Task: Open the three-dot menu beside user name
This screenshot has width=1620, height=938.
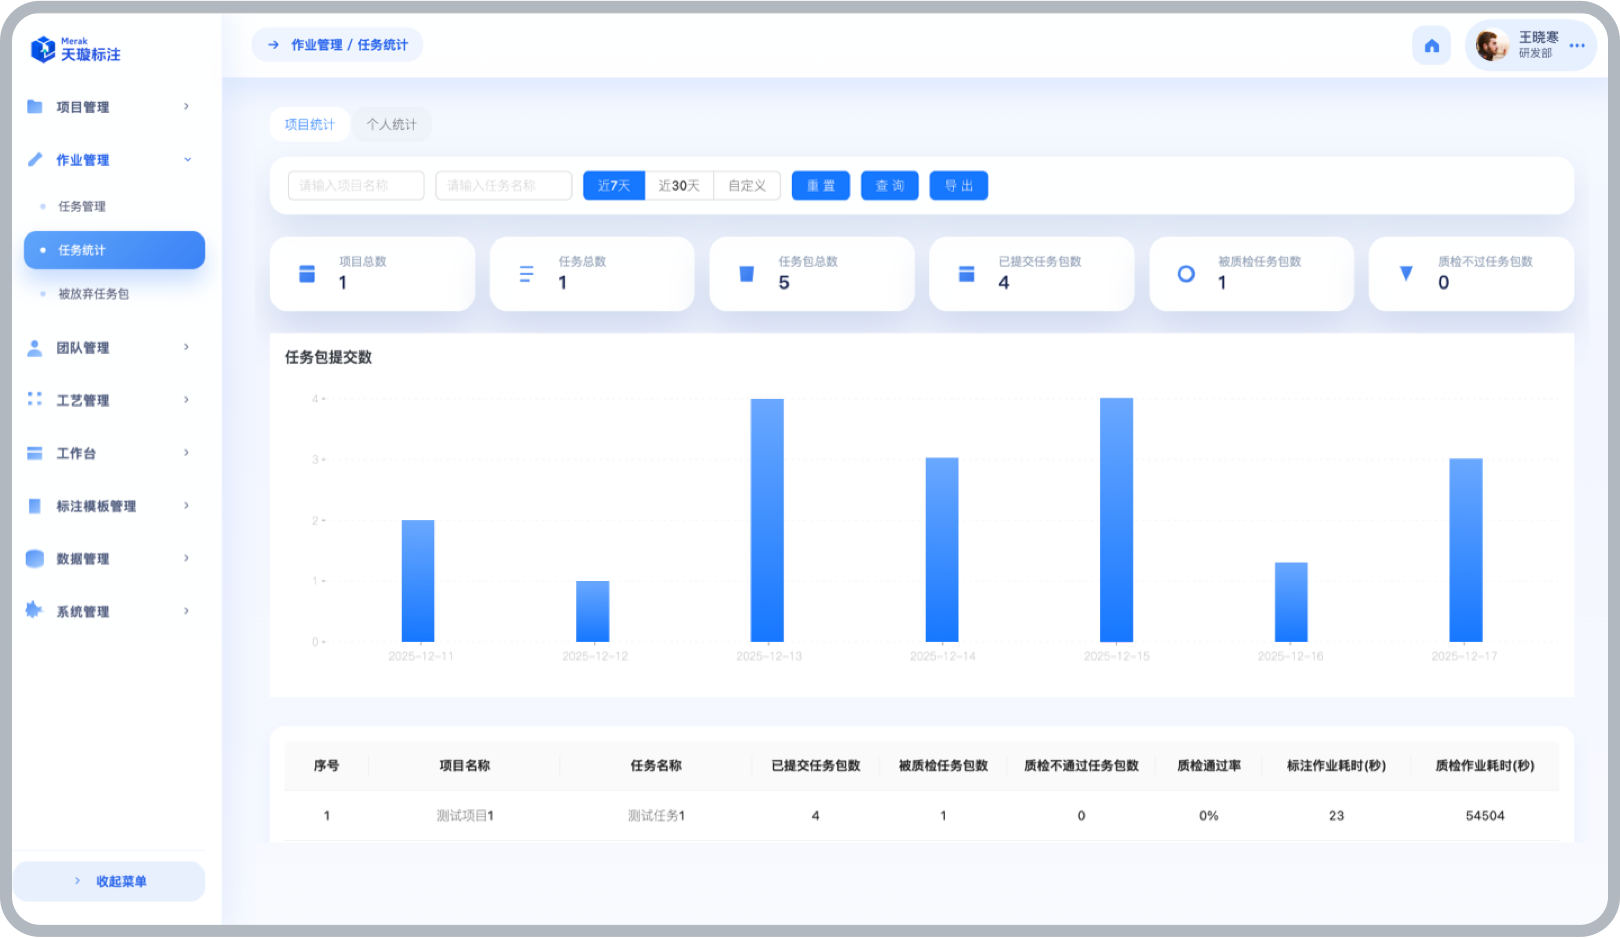Action: point(1577,46)
